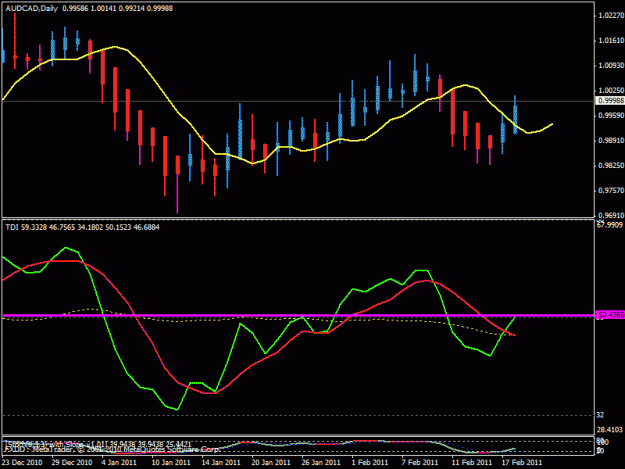Click the 20 Jan 2011 date label
The height and width of the screenshot is (469, 625).
pyautogui.click(x=271, y=463)
